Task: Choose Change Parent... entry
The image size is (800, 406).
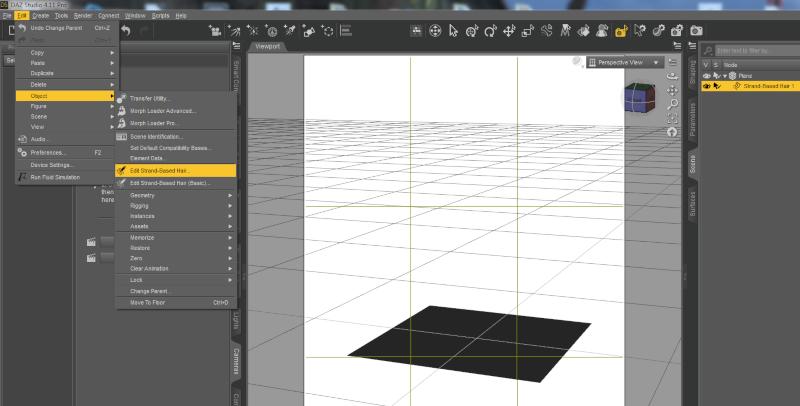Action: pyautogui.click(x=176, y=291)
